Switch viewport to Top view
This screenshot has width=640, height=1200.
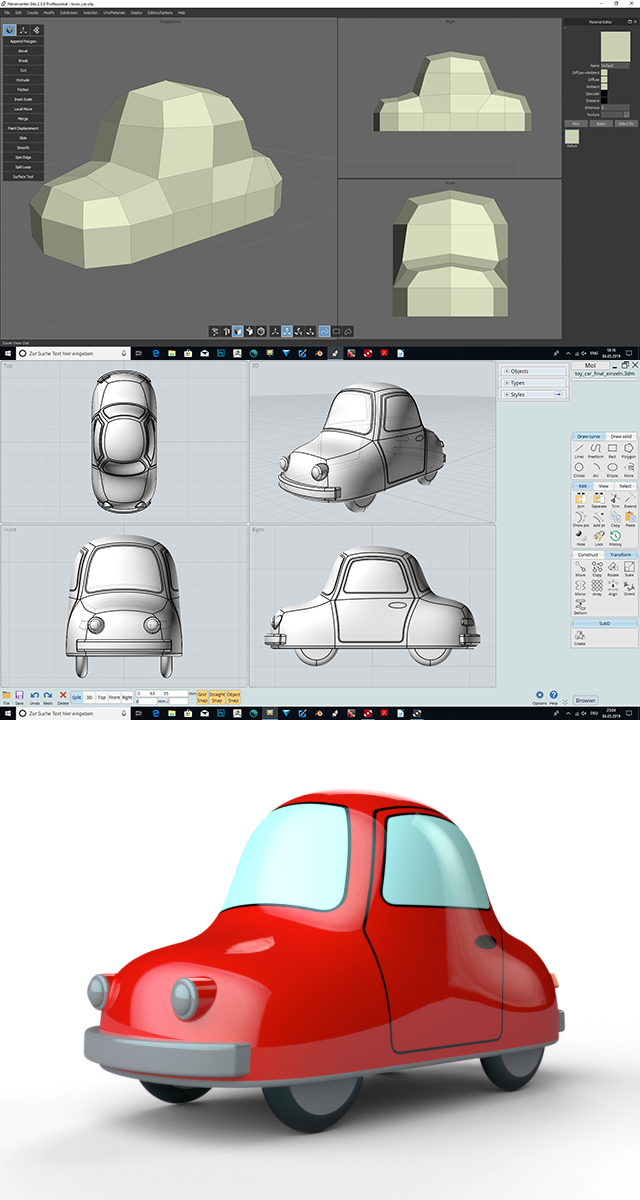coord(101,697)
